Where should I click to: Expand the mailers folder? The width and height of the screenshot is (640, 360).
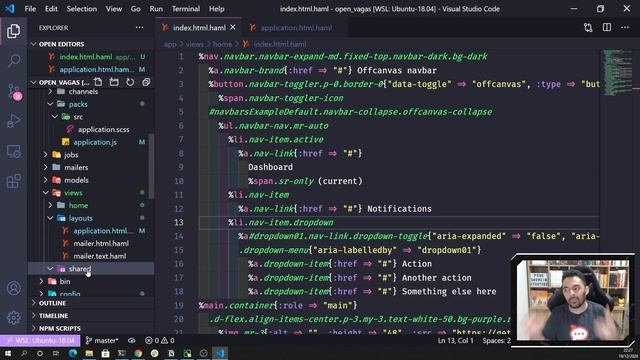coord(46,167)
